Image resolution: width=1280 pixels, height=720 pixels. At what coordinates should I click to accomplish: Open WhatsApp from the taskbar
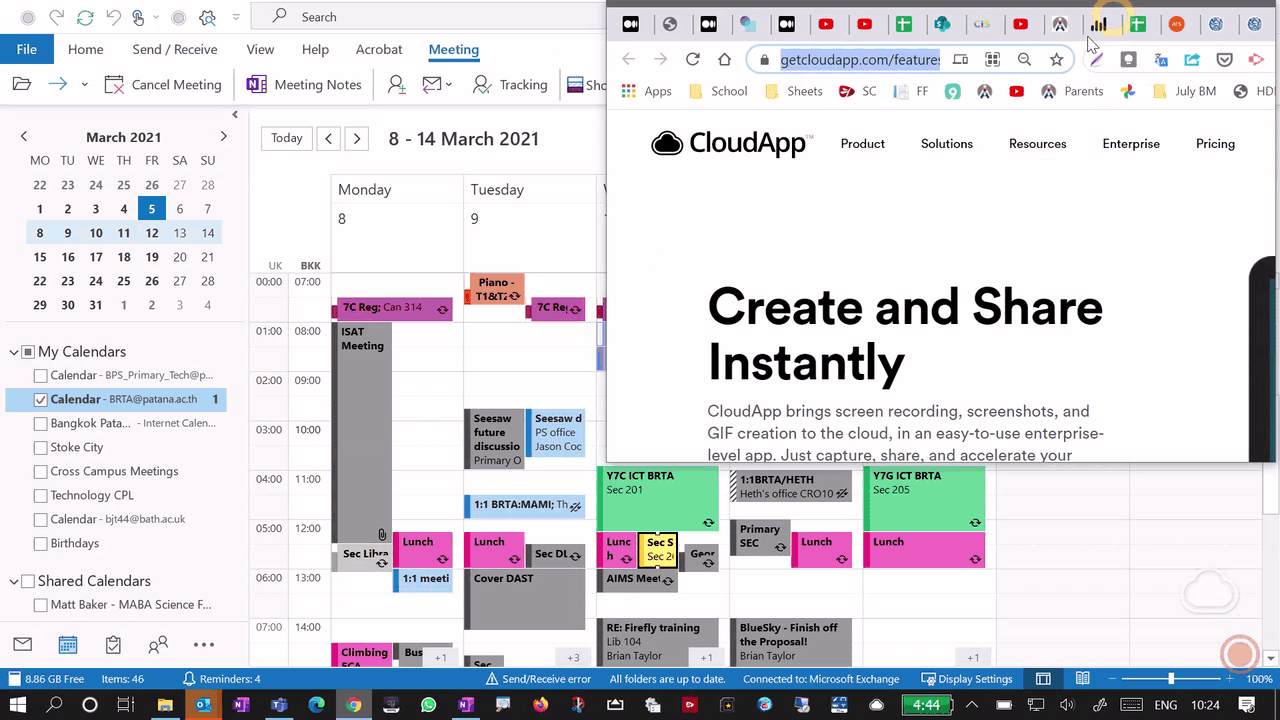[x=429, y=705]
